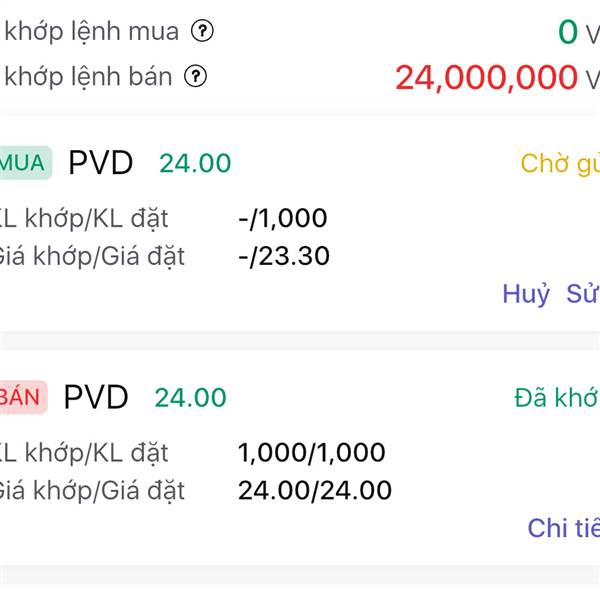Image resolution: width=600 pixels, height=600 pixels.
Task: Tap the -/23.30 price in buy order
Action: tap(284, 256)
